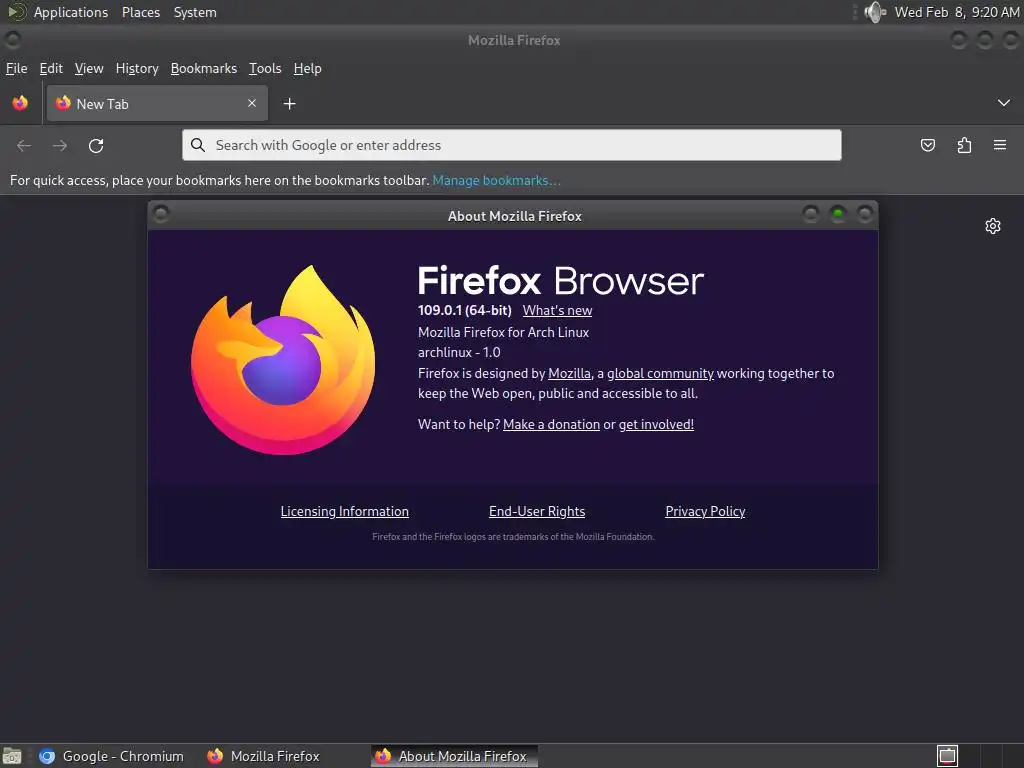Click the show desktop icon in bottom panel
The width and height of the screenshot is (1024, 768).
tap(12, 756)
